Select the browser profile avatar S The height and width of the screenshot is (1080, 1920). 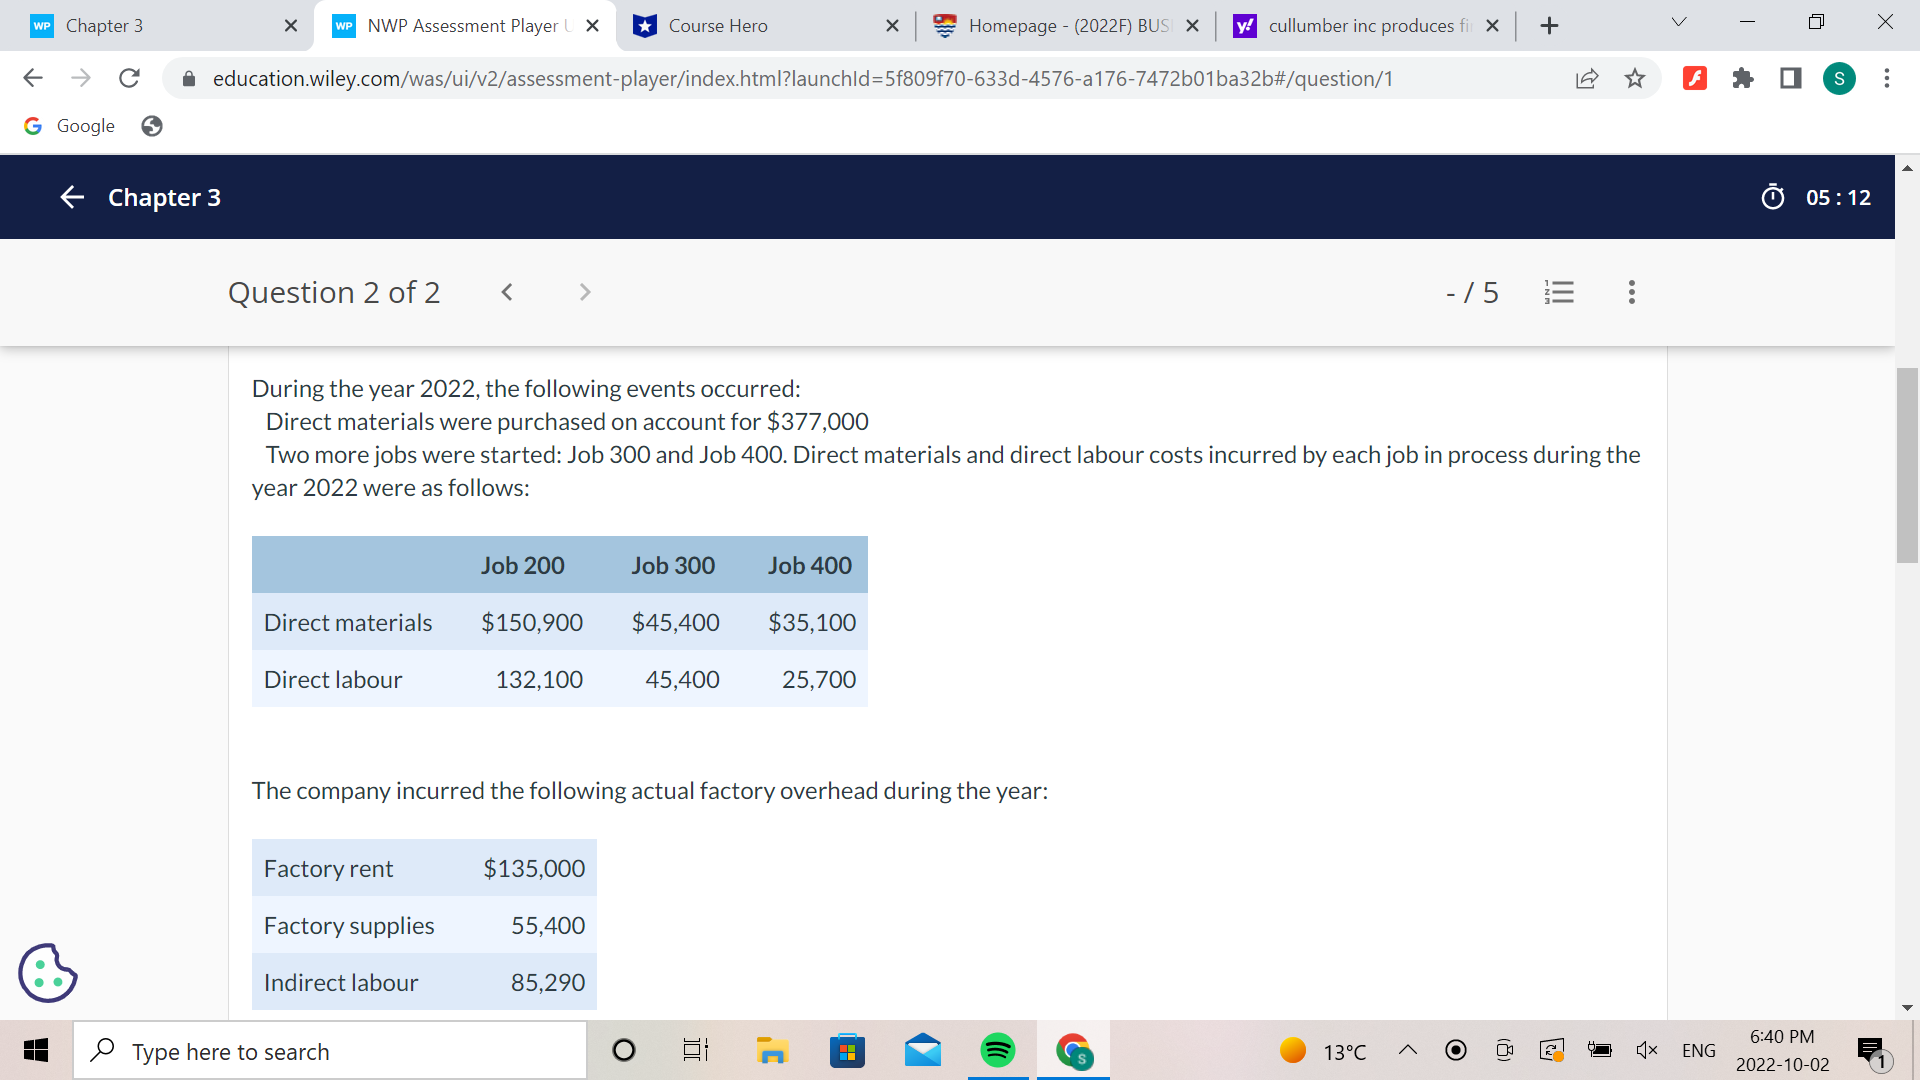[1839, 78]
